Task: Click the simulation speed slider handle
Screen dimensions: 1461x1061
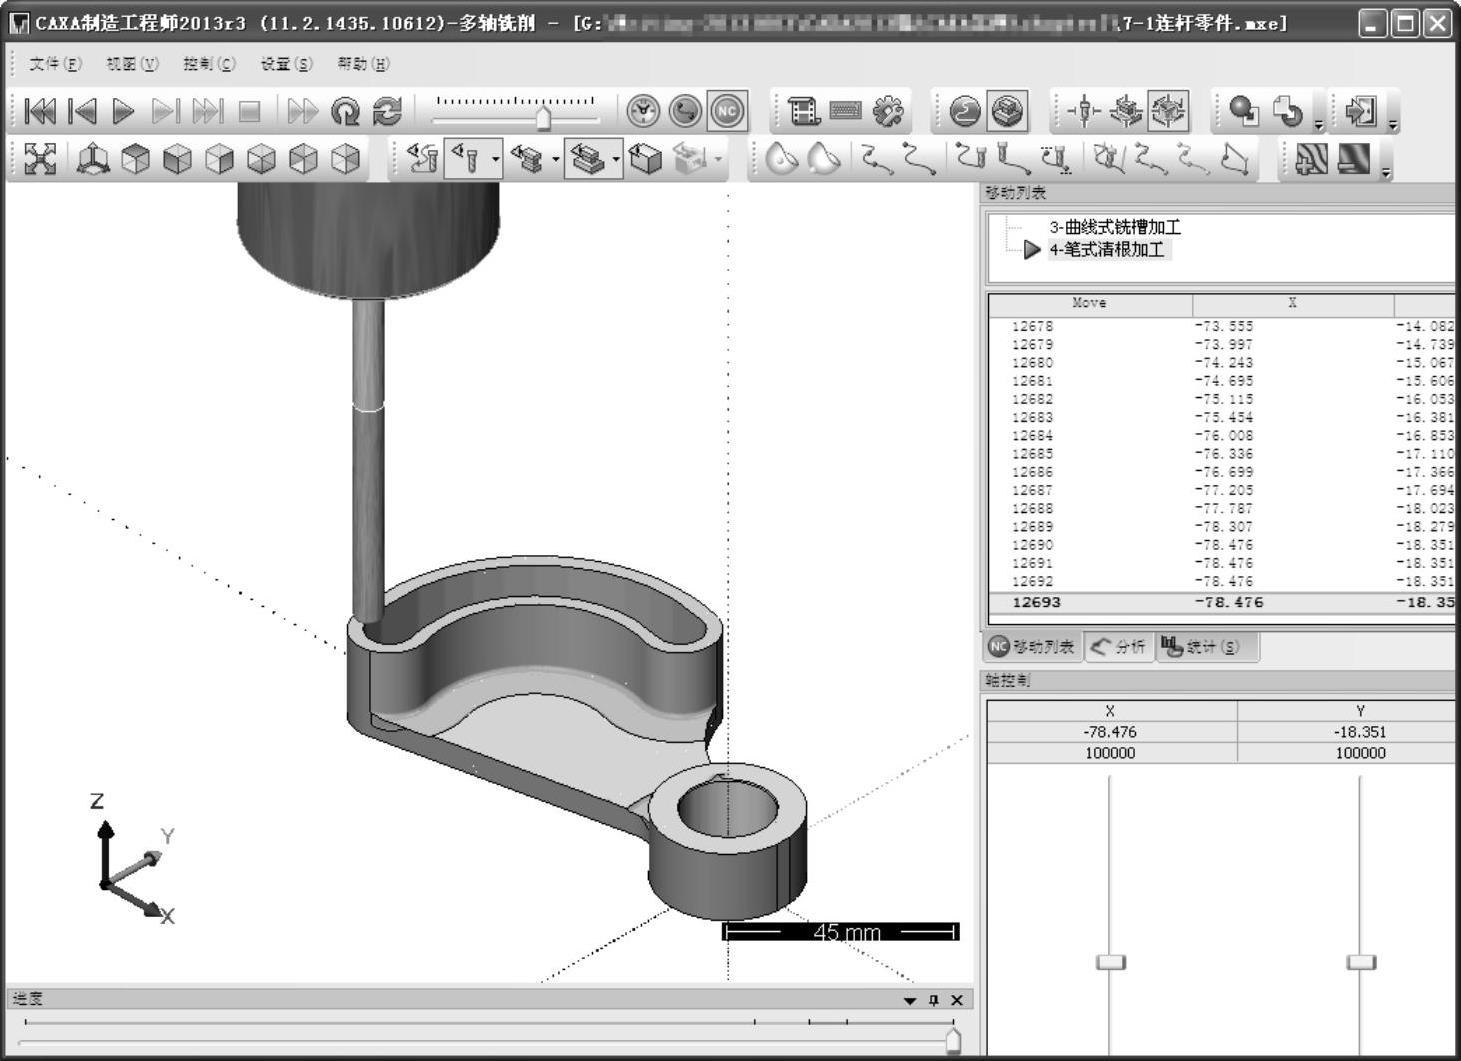Action: click(x=543, y=119)
